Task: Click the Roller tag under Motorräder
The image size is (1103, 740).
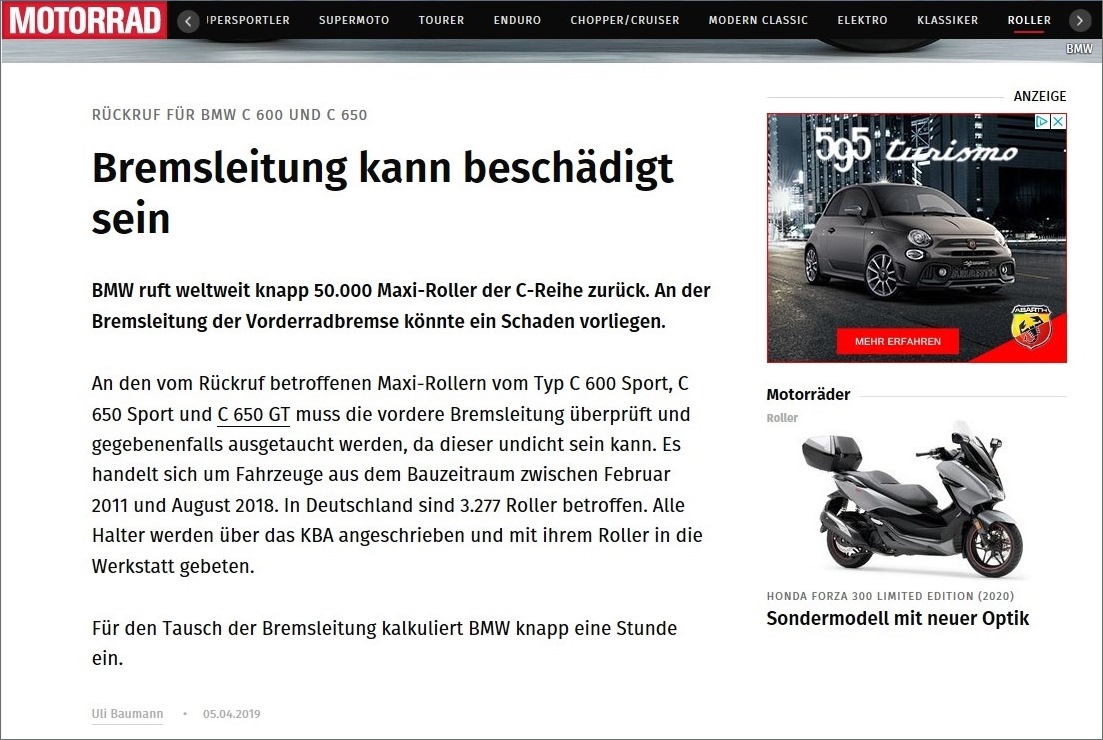Action: click(x=782, y=418)
